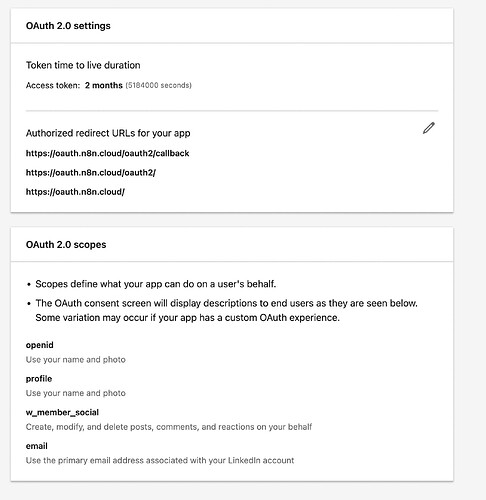
Task: Click the OAuth consent screen bullet text
Action: coord(226,310)
